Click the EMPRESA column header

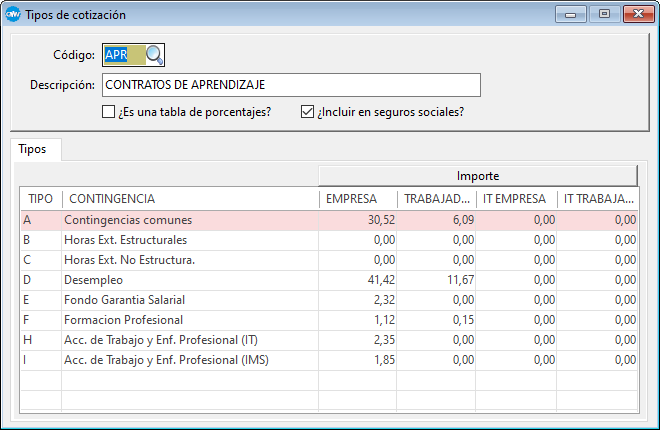[358, 199]
